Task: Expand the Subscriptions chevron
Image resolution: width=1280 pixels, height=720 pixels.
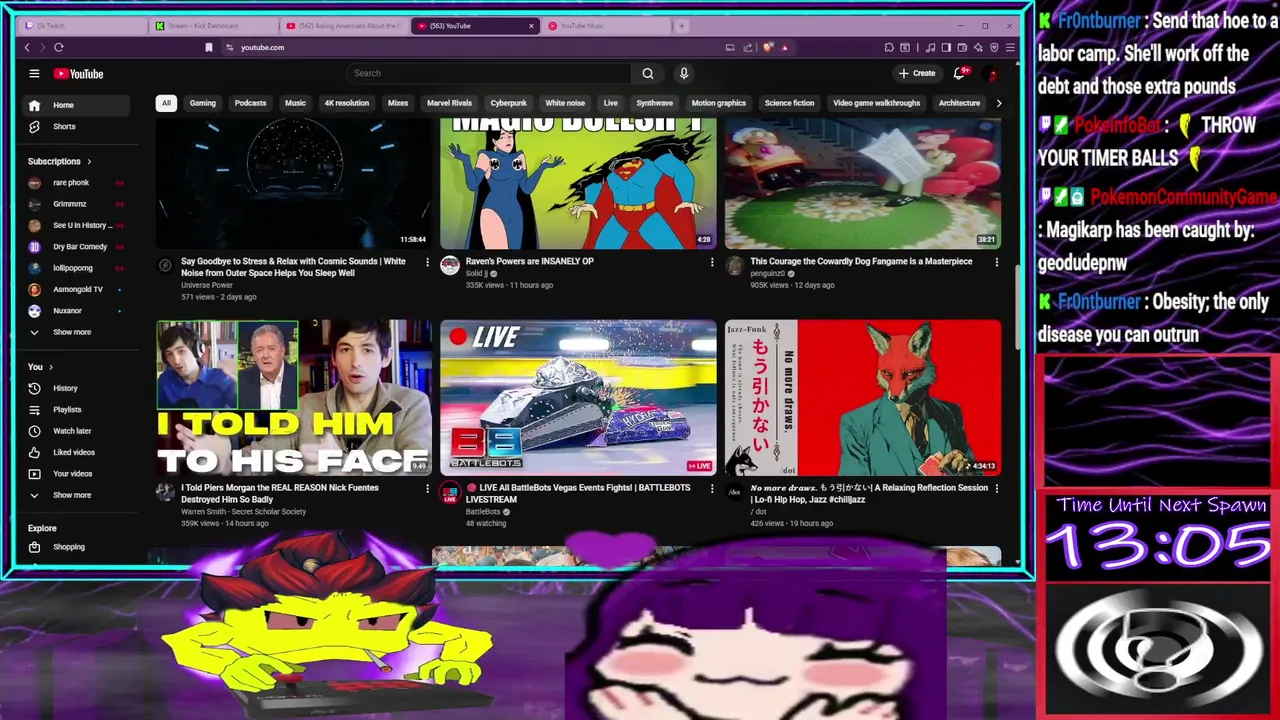Action: [x=89, y=161]
